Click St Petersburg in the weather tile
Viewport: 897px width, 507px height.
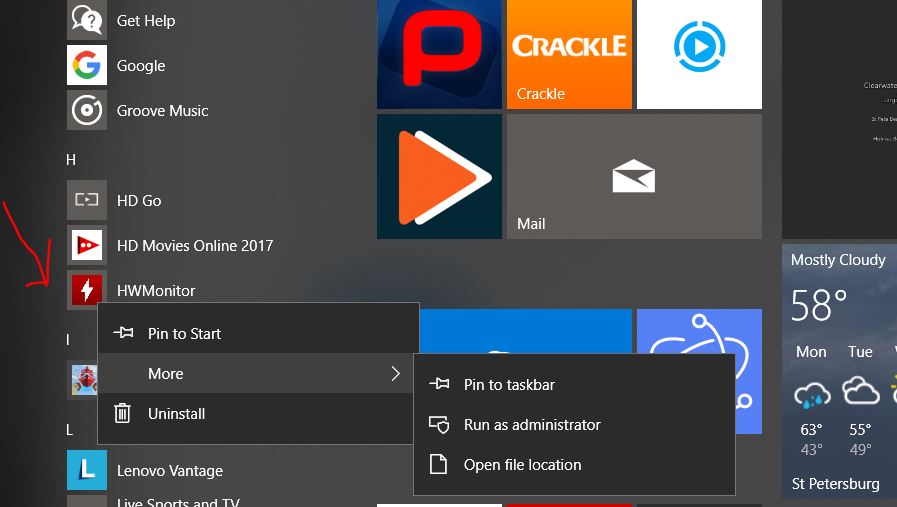pyautogui.click(x=836, y=484)
